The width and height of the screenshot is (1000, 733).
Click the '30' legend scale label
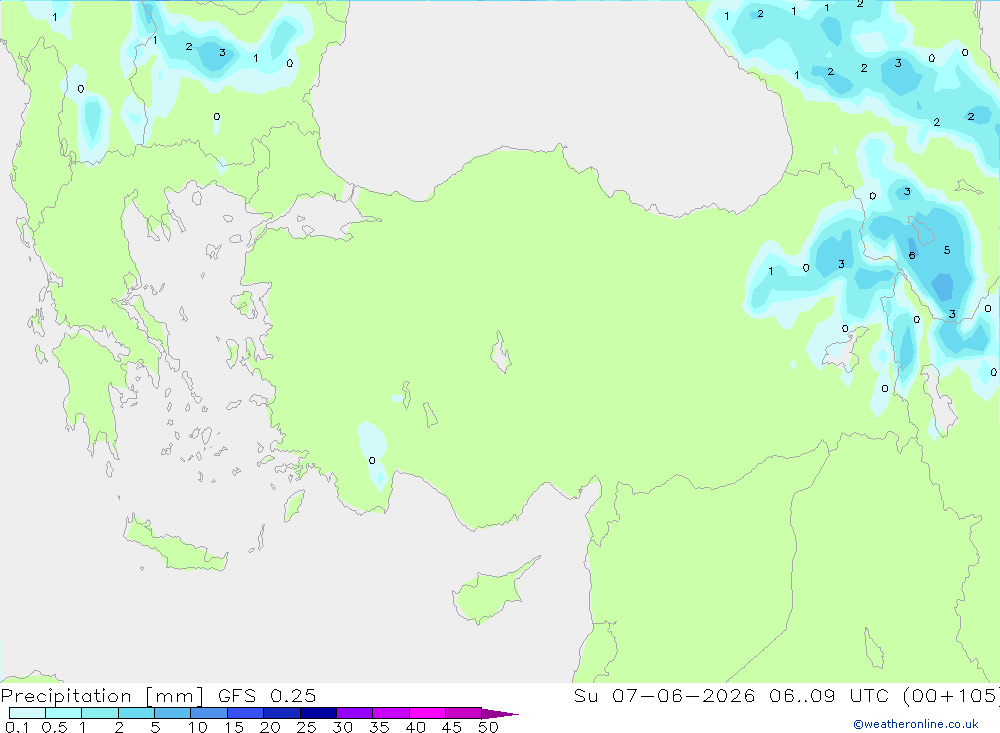pos(343,727)
